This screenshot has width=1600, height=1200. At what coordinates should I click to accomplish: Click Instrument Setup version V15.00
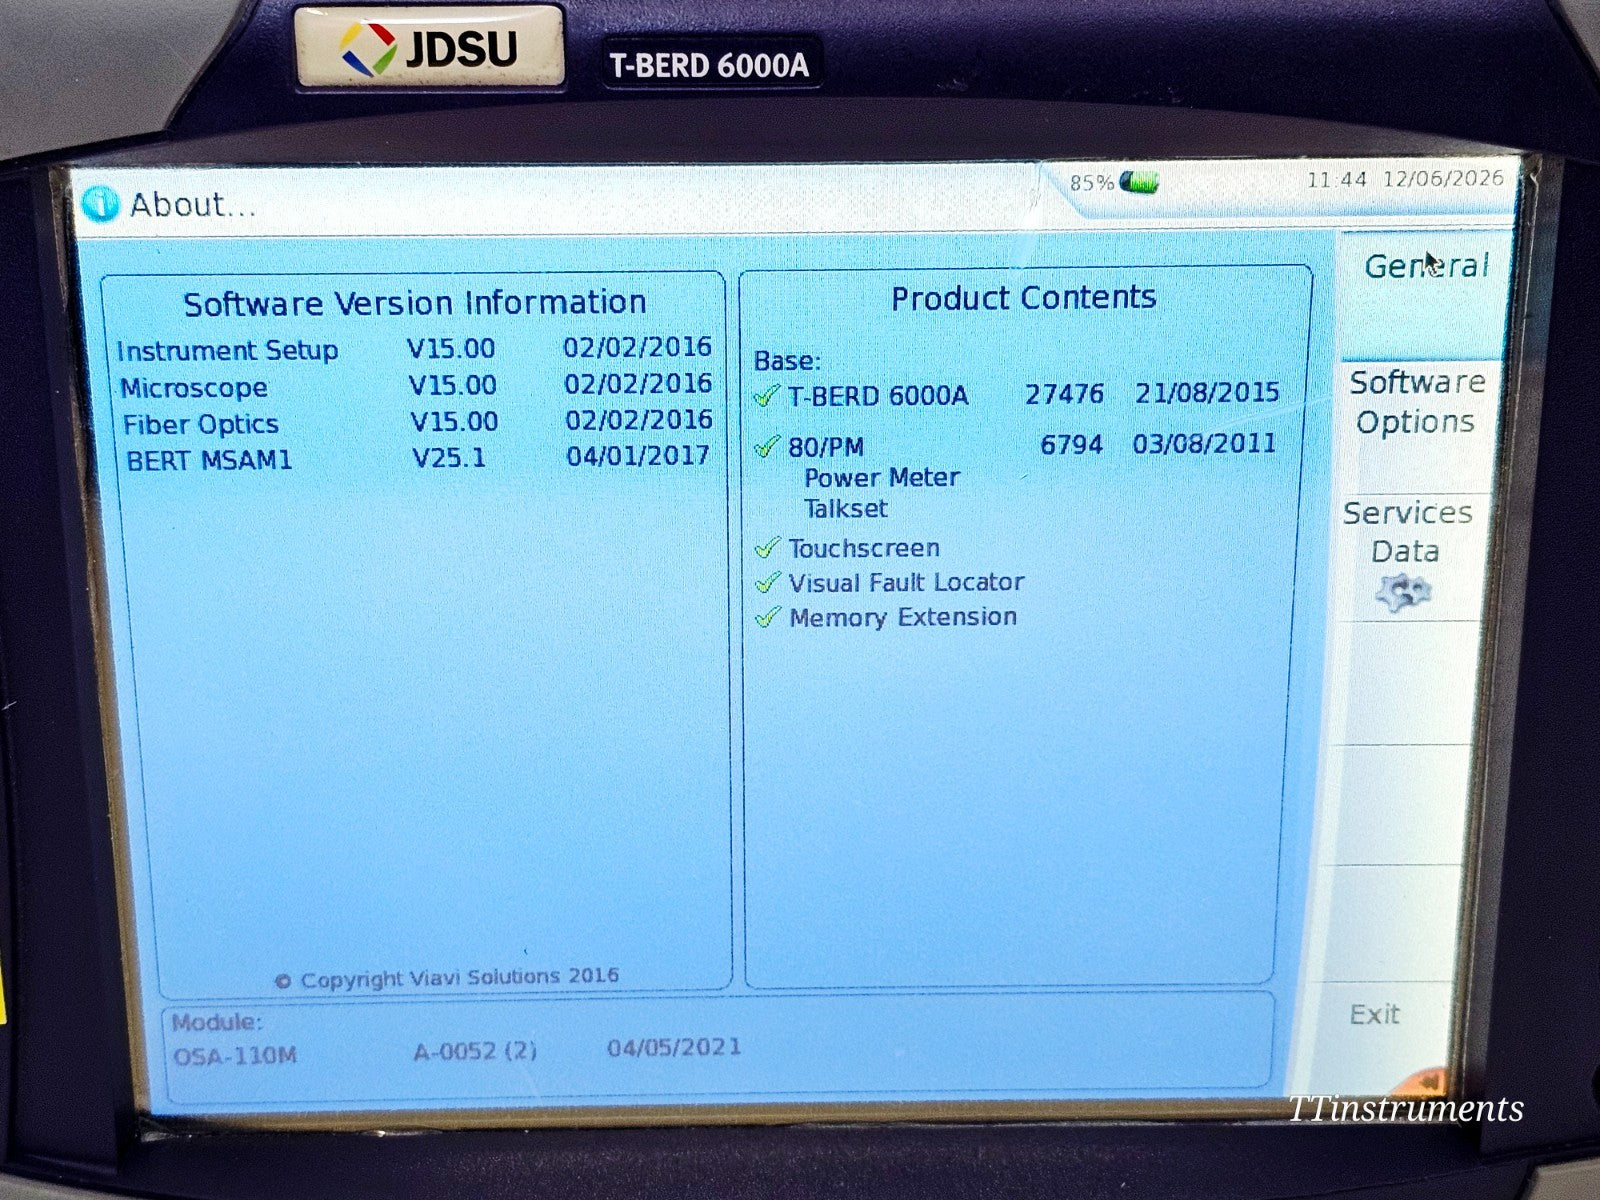click(451, 348)
